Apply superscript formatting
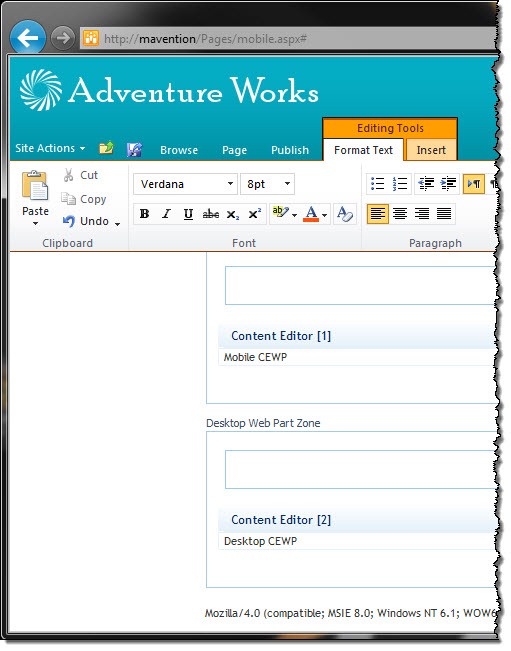Viewport: 511px width, 651px height. (254, 214)
